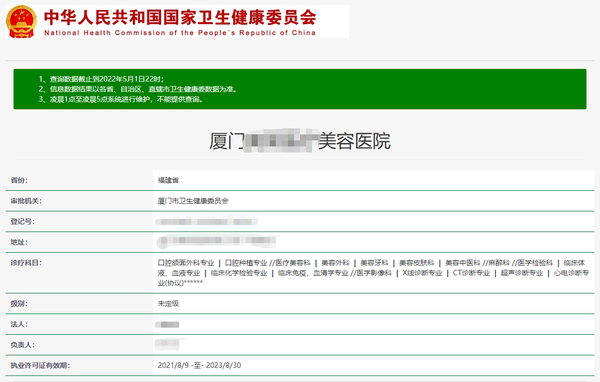Select the department 医学检验科
The image size is (600, 382).
coord(535,263)
